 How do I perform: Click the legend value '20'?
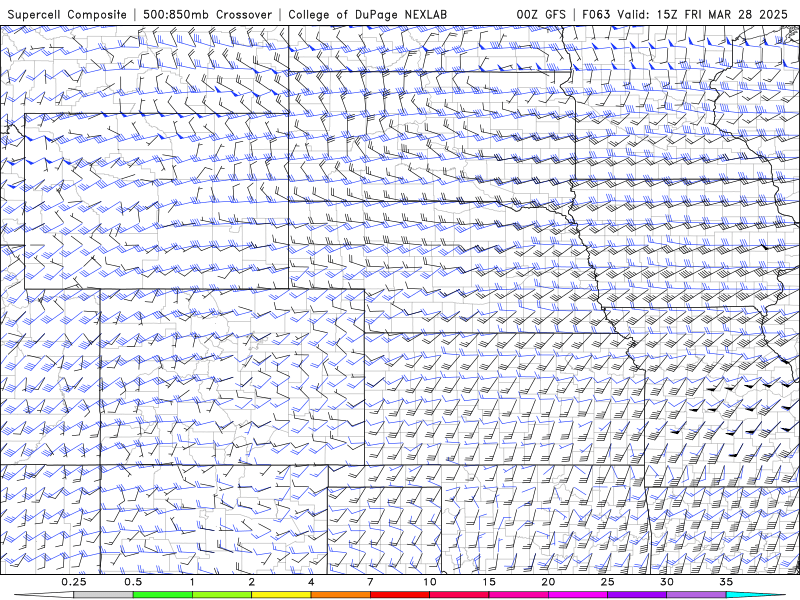548,582
